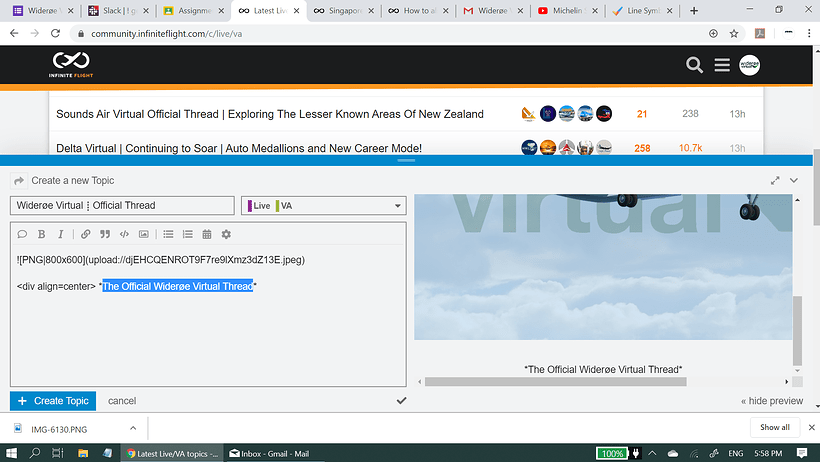This screenshot has width=820, height=462.
Task: Switch to the Slack browser tab
Action: 119,10
